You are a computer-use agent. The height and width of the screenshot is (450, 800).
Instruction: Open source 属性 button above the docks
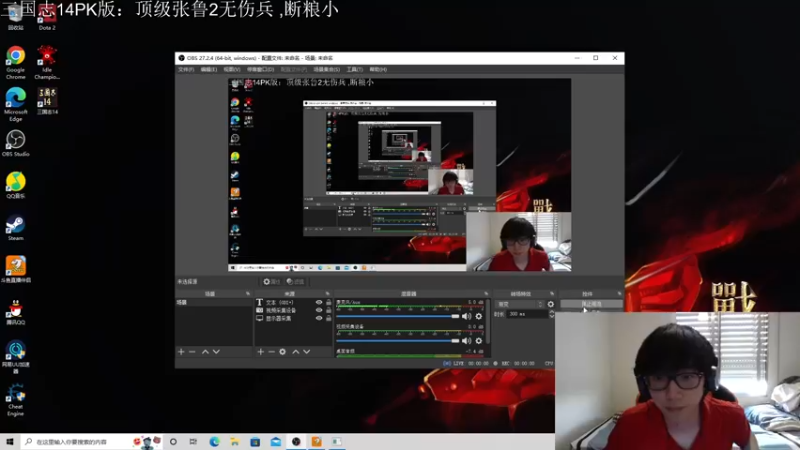click(x=271, y=282)
